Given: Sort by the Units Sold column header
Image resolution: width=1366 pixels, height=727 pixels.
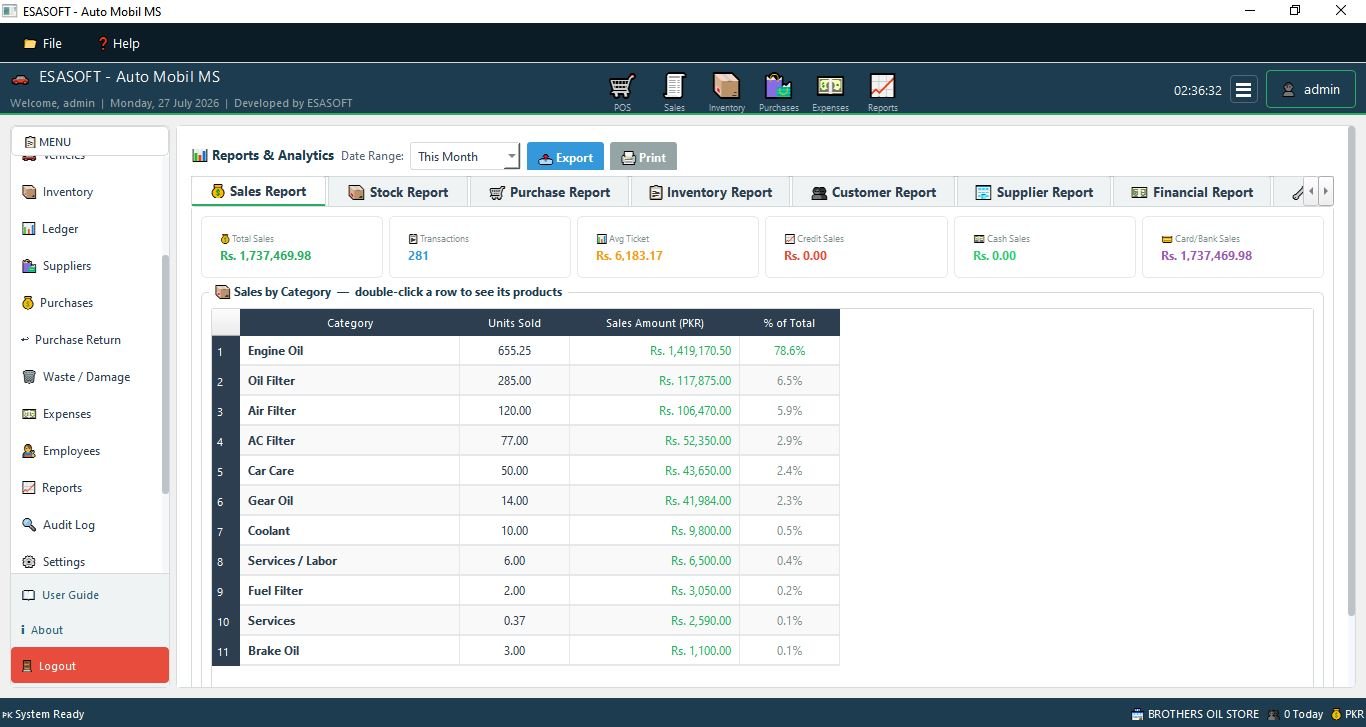Looking at the screenshot, I should click(514, 323).
